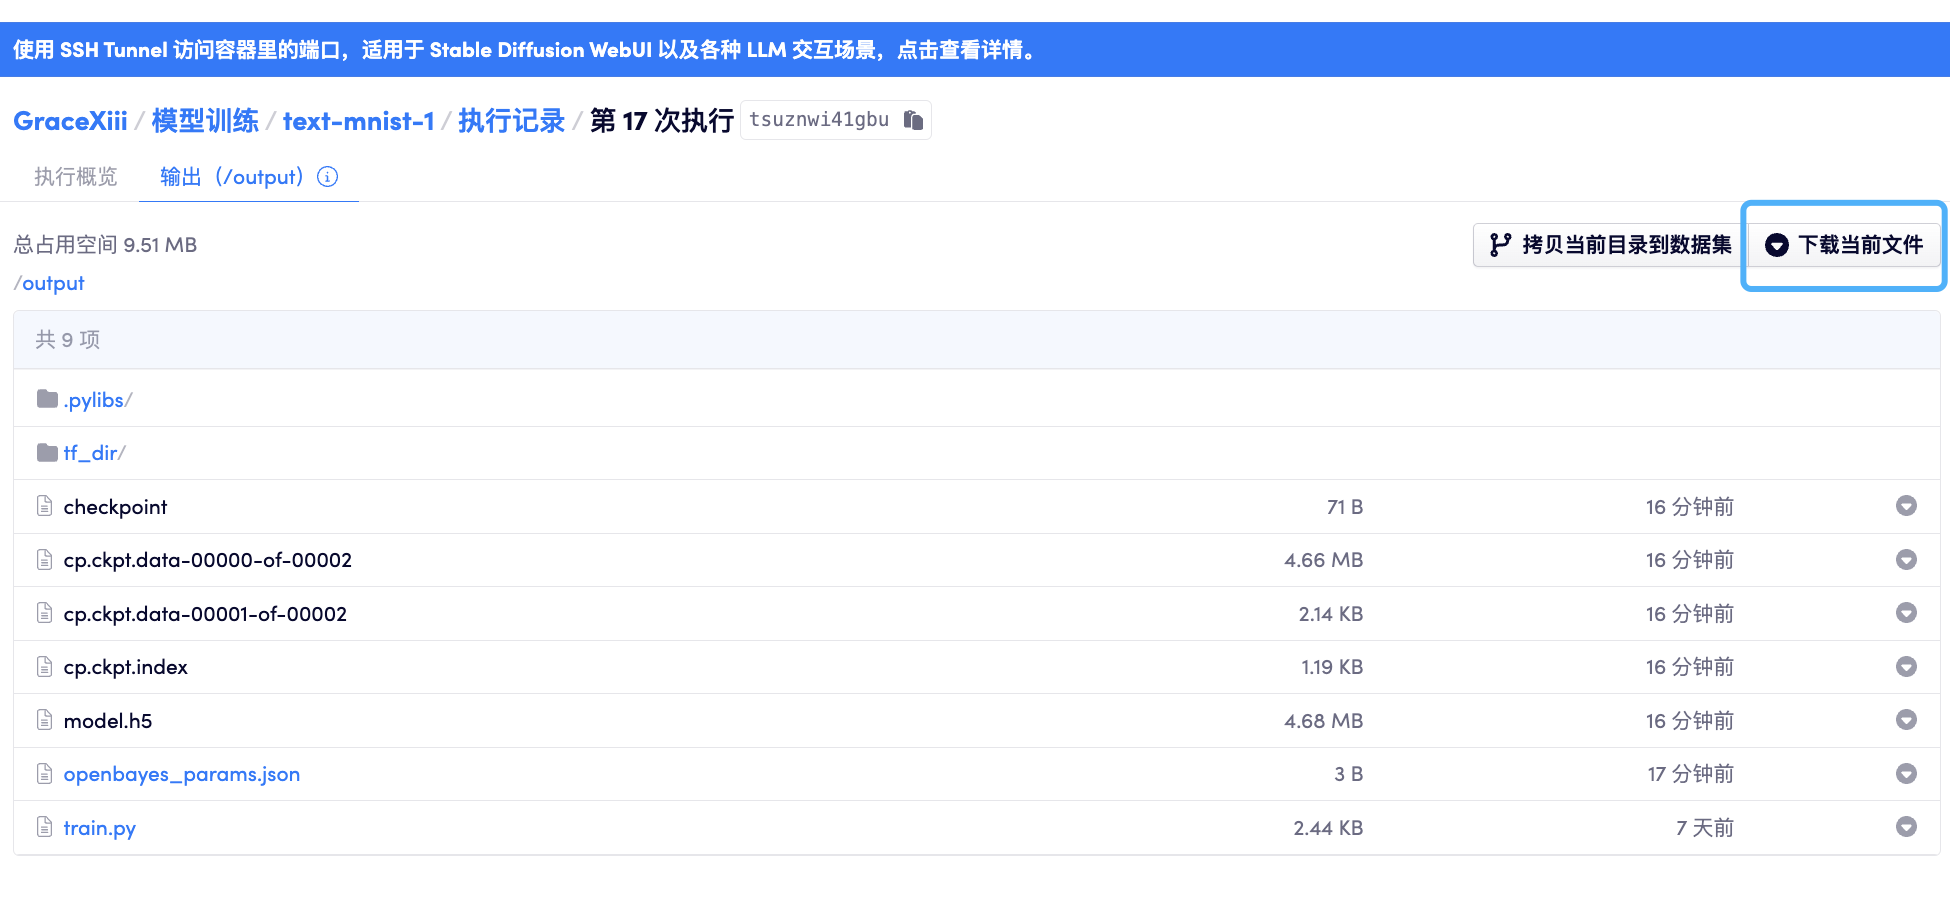The height and width of the screenshot is (898, 1950).
Task: Go to GraceXiii breadcrumb link
Action: pos(70,121)
